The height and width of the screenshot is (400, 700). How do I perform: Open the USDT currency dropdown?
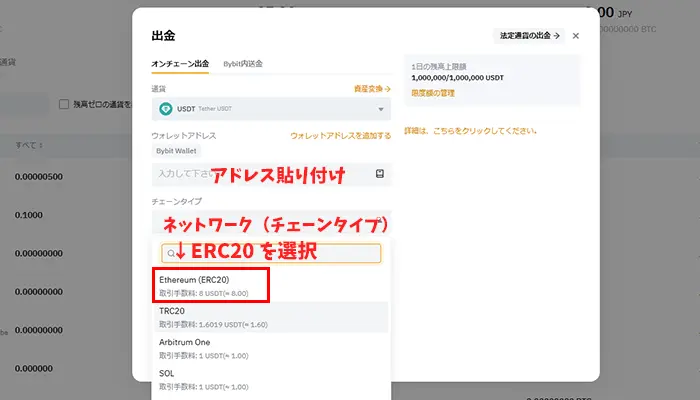point(271,109)
